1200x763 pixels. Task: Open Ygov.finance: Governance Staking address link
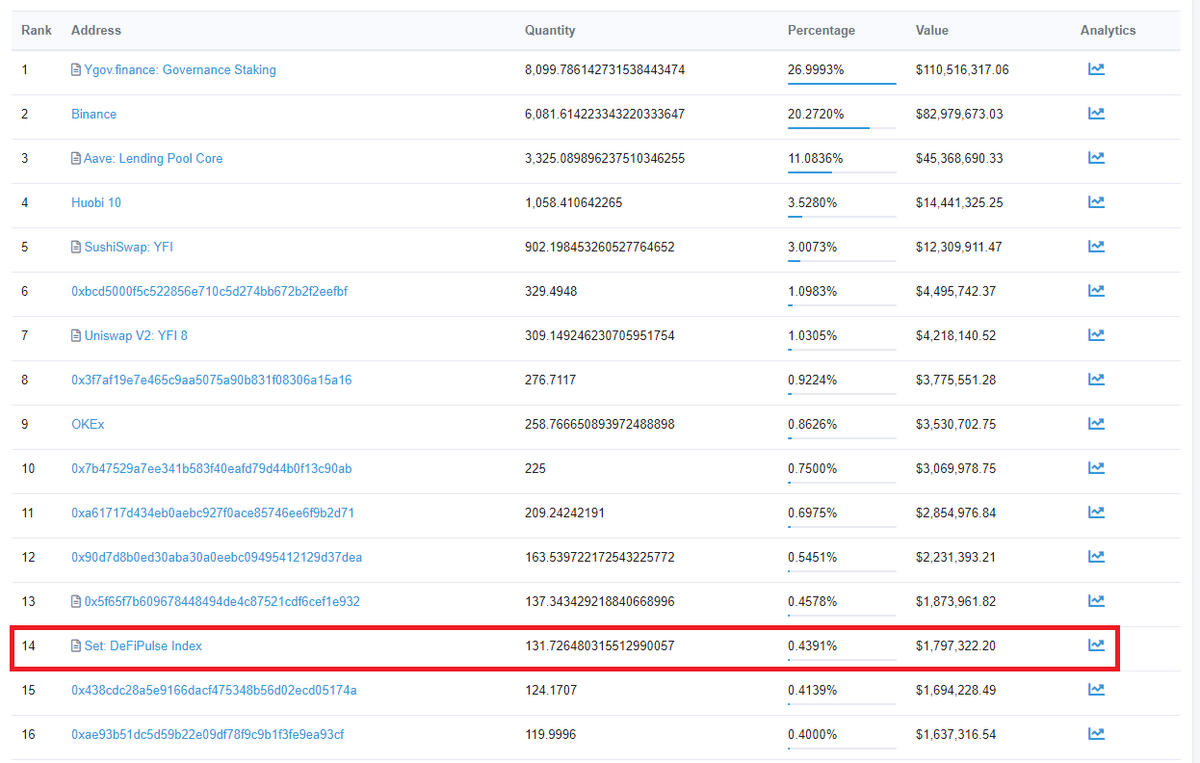180,70
